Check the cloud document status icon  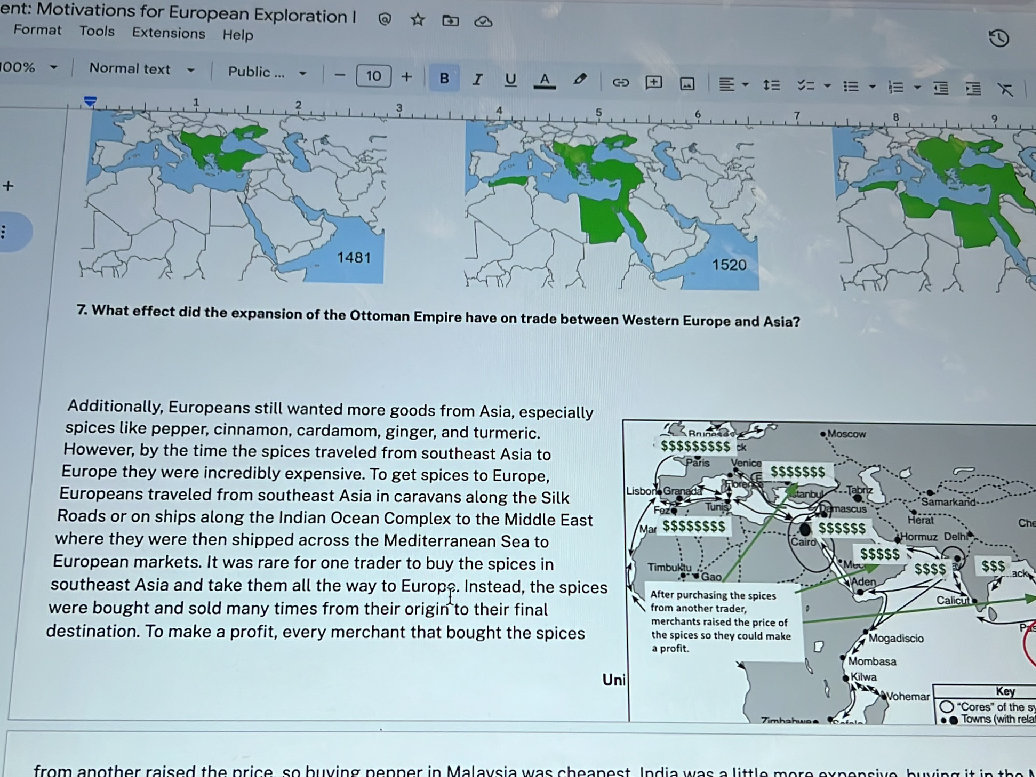pos(484,21)
